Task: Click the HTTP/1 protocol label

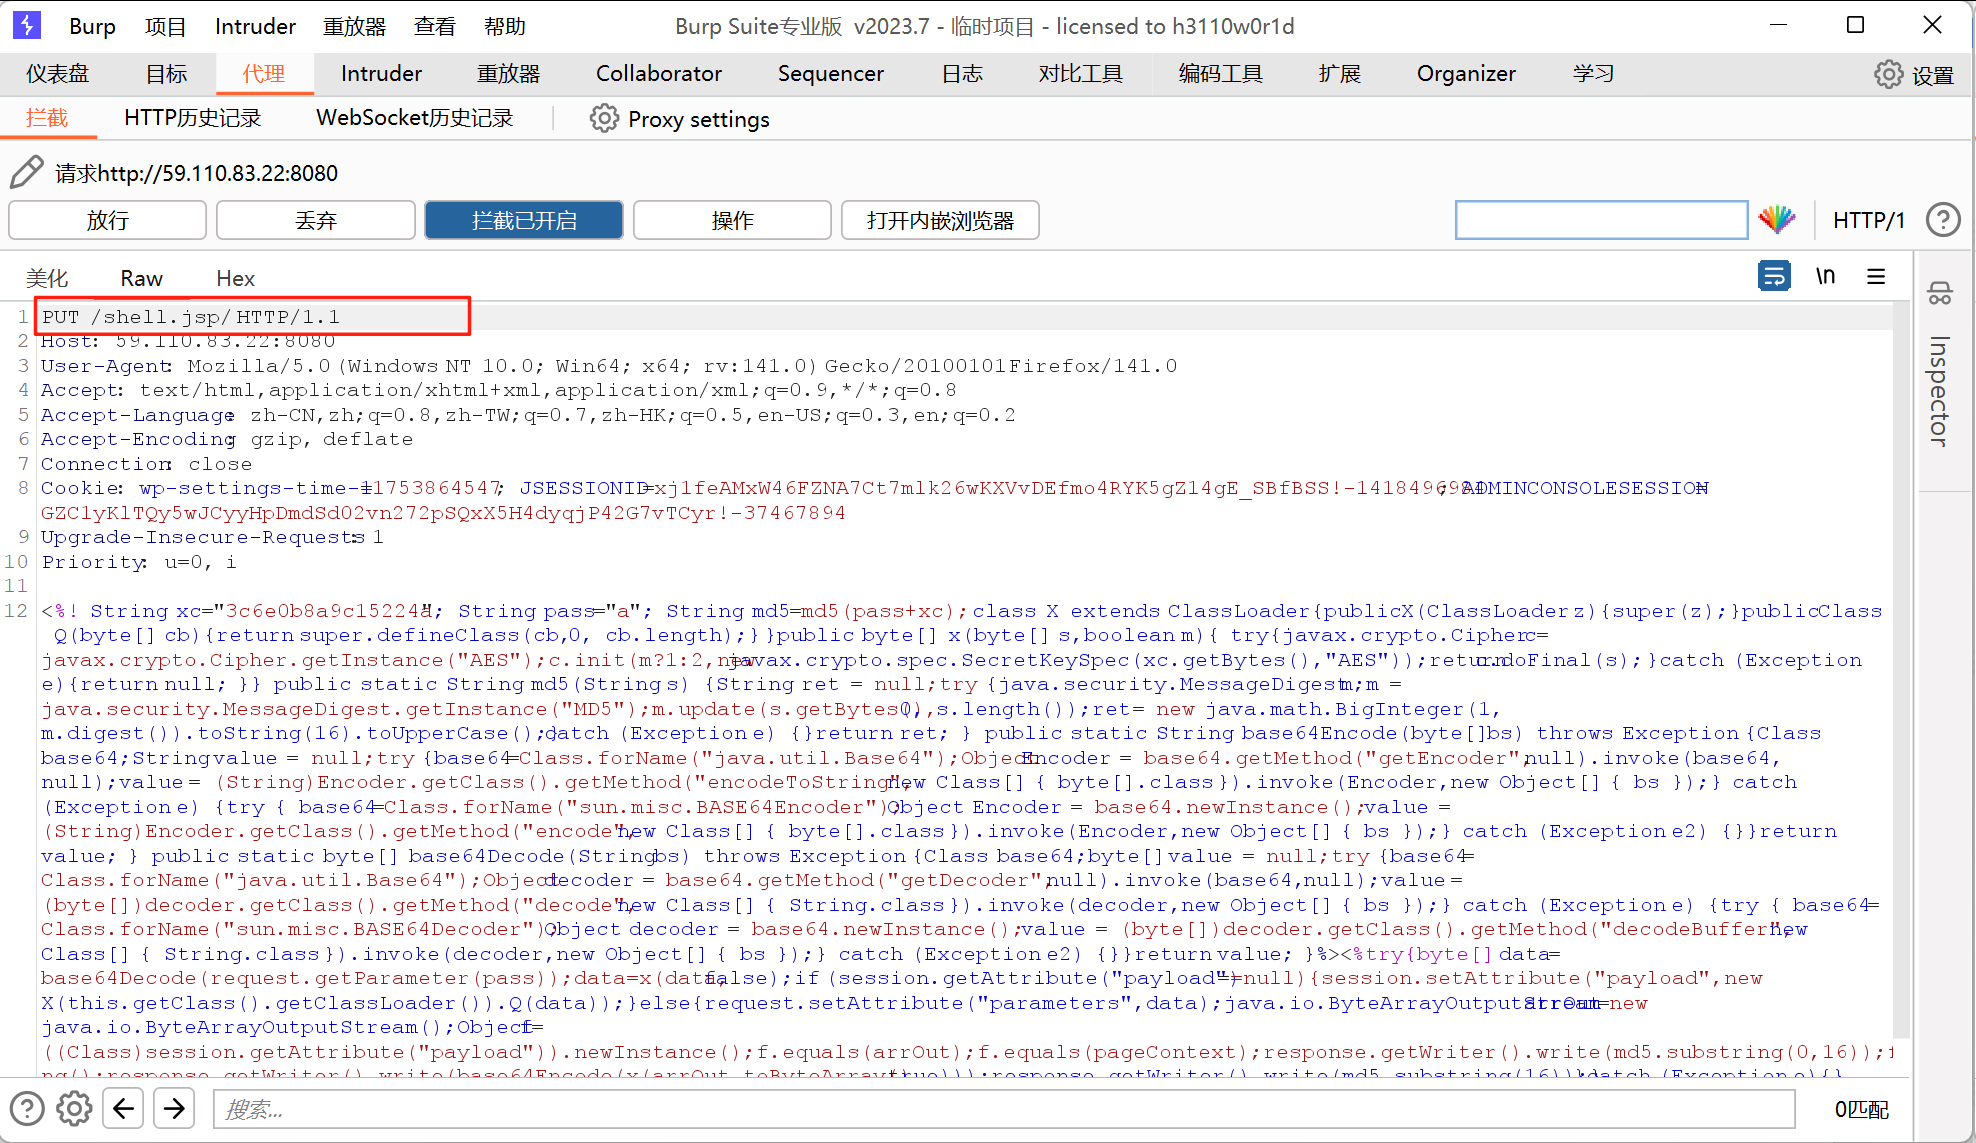Action: click(x=1868, y=220)
